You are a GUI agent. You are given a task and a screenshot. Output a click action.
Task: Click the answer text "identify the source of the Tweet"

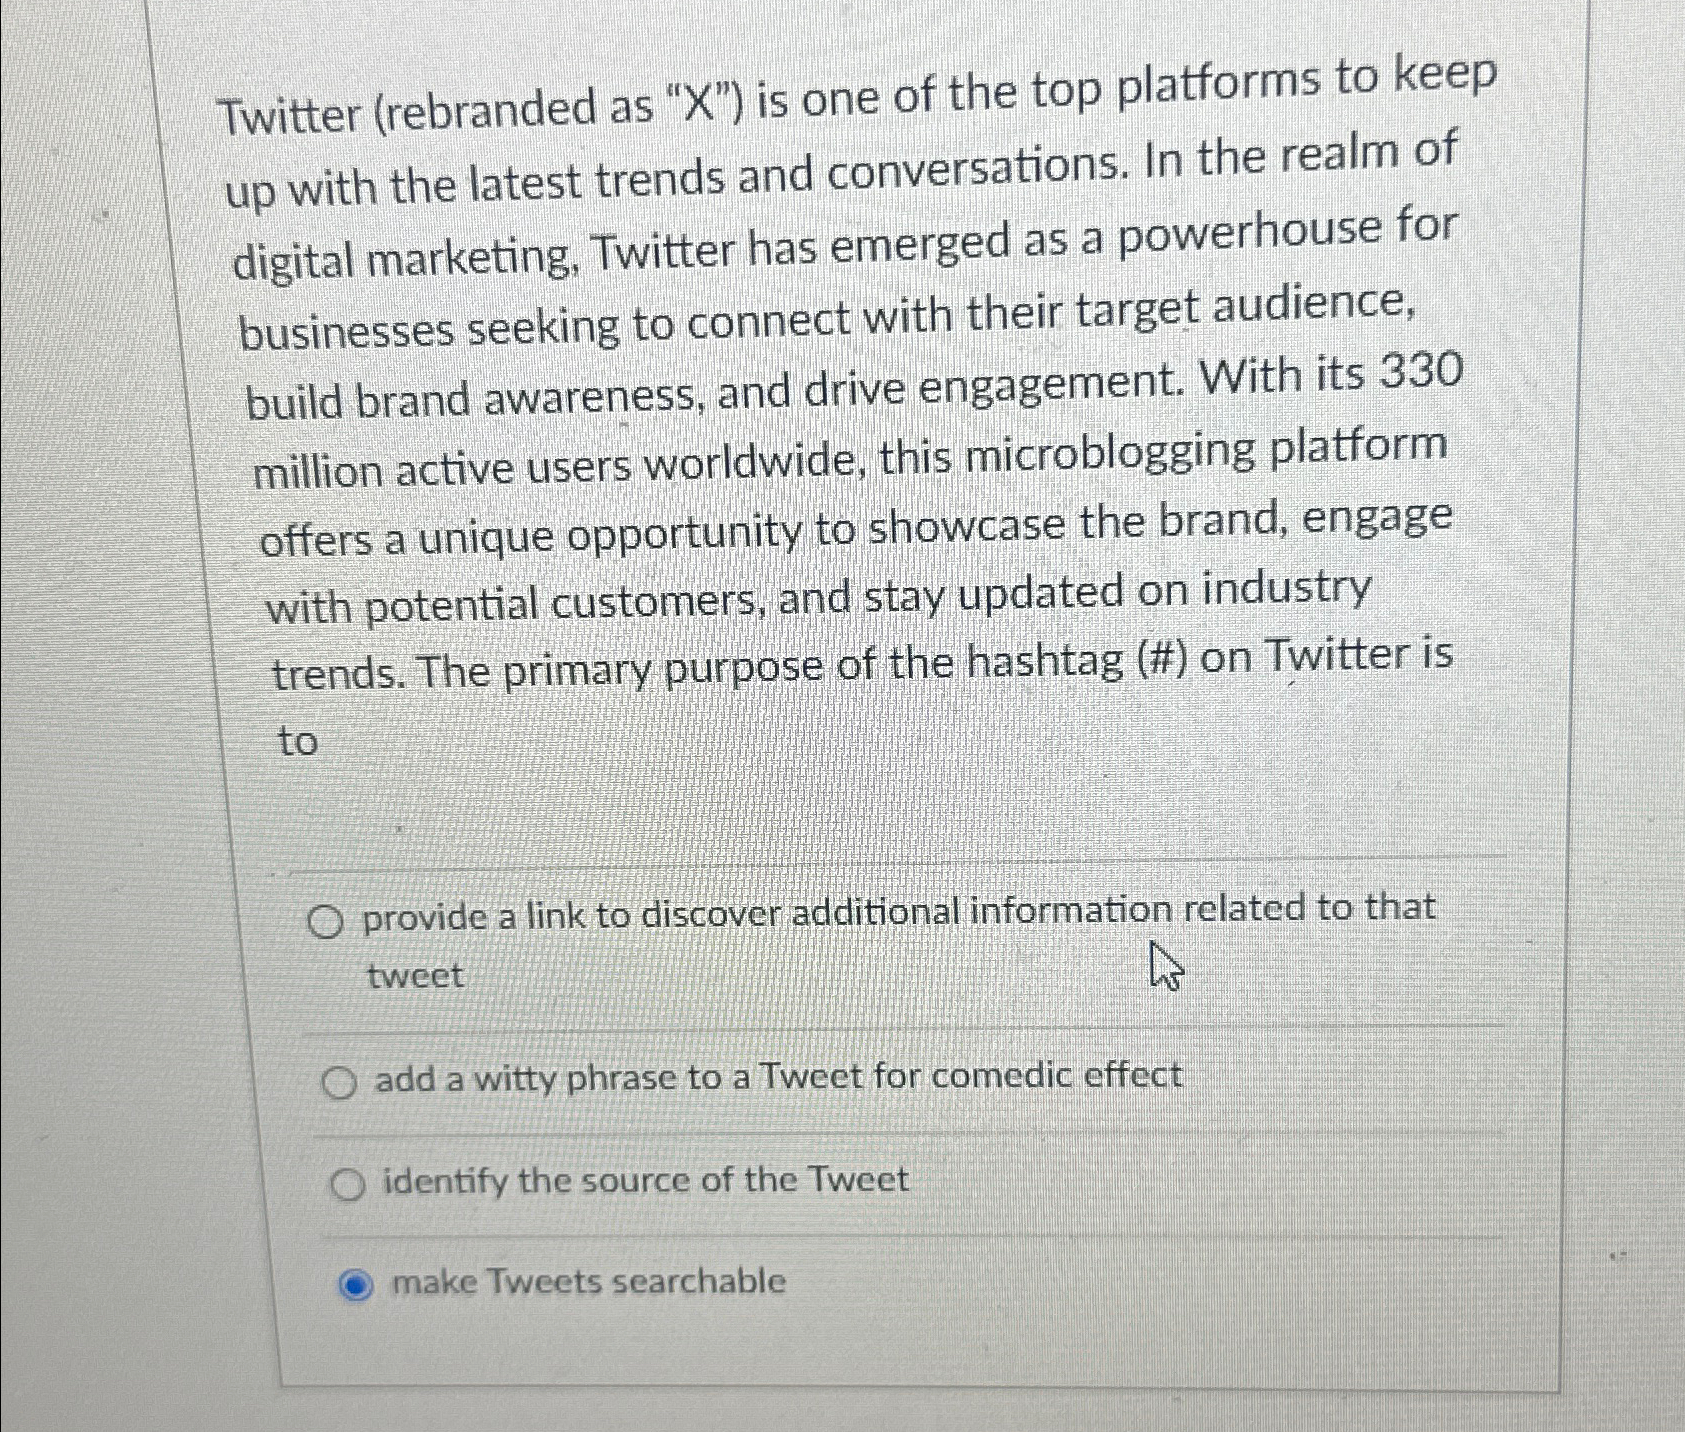pyautogui.click(x=645, y=1181)
